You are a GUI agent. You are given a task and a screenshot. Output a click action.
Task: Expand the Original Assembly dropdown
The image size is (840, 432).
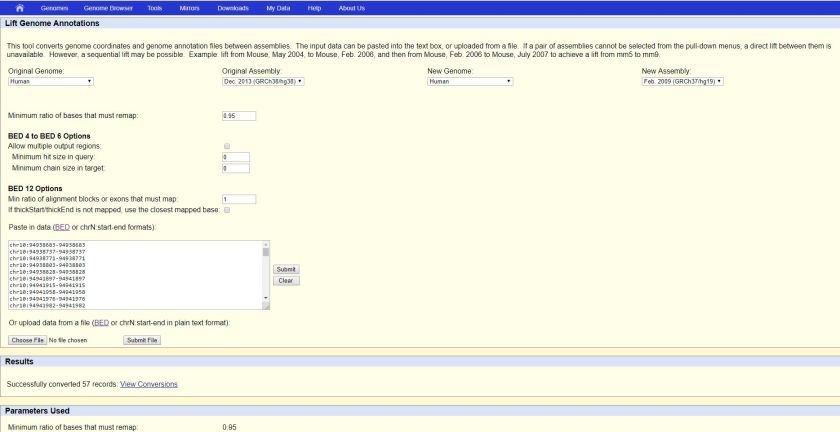point(263,81)
